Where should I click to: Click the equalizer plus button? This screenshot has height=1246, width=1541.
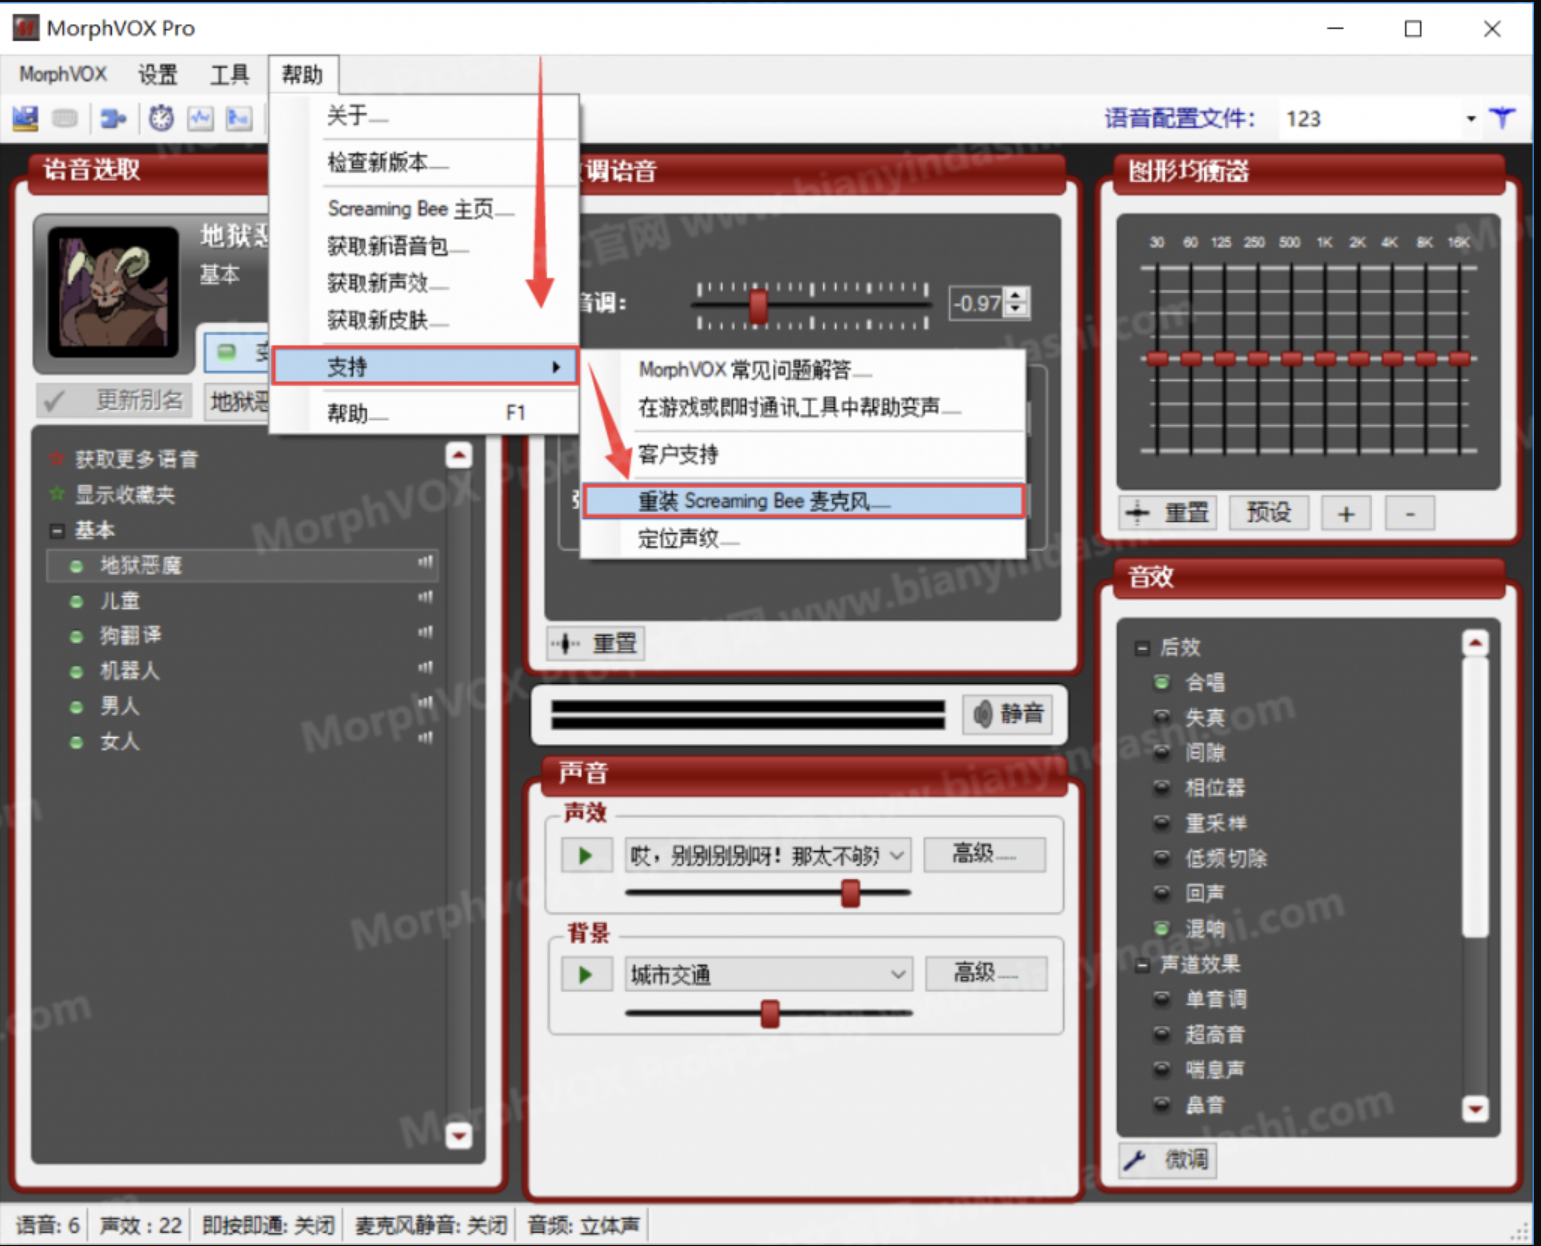coord(1346,513)
